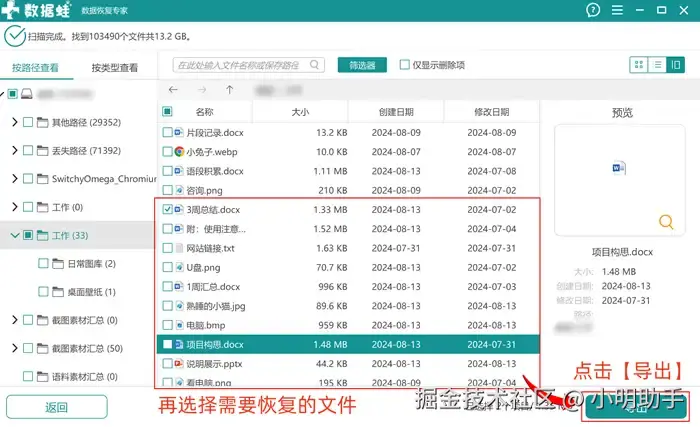
Task: Switch to 按类型查看 tab
Action: click(115, 67)
